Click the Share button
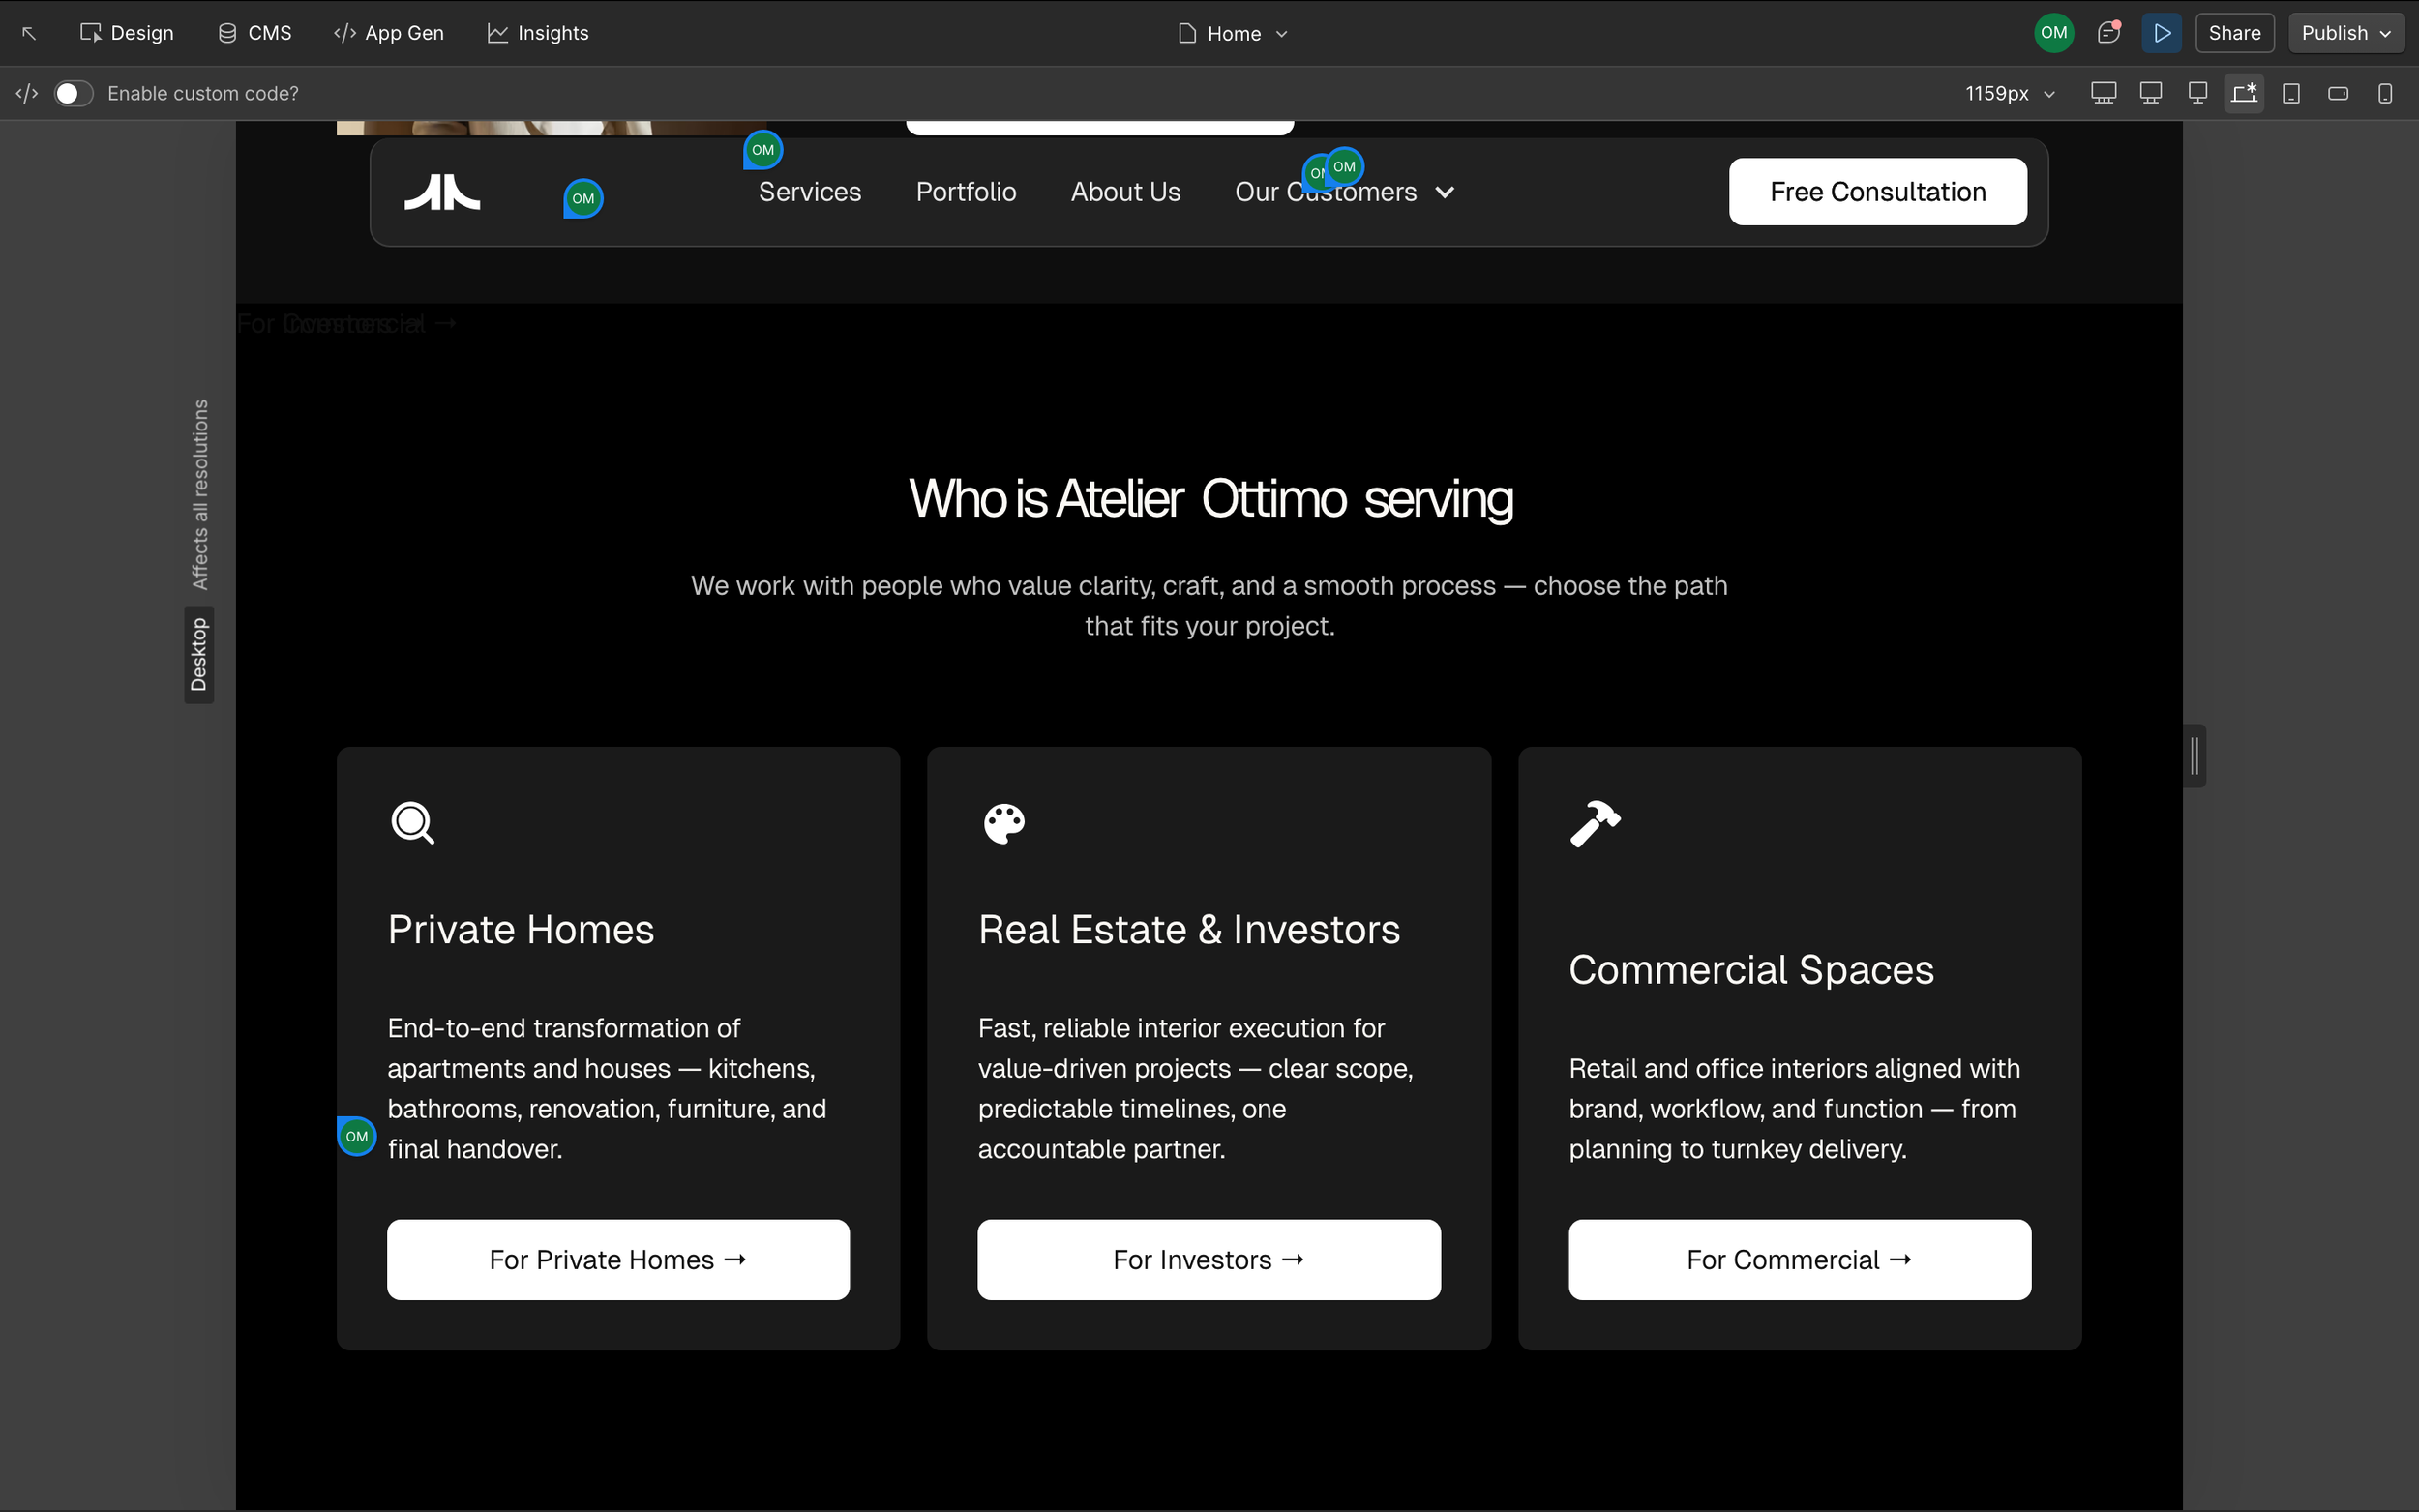Image resolution: width=2419 pixels, height=1512 pixels. tap(2234, 33)
